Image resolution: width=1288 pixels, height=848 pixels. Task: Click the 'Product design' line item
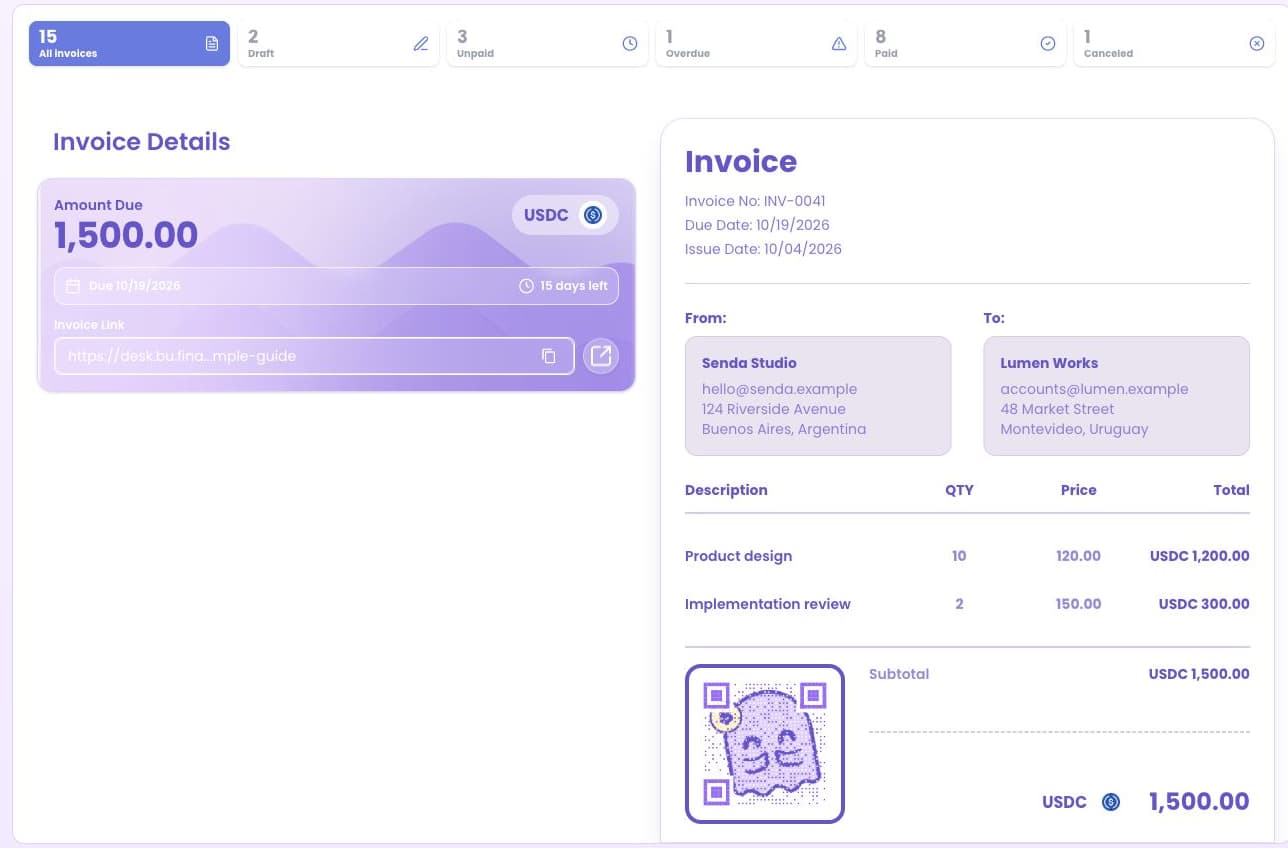(738, 556)
